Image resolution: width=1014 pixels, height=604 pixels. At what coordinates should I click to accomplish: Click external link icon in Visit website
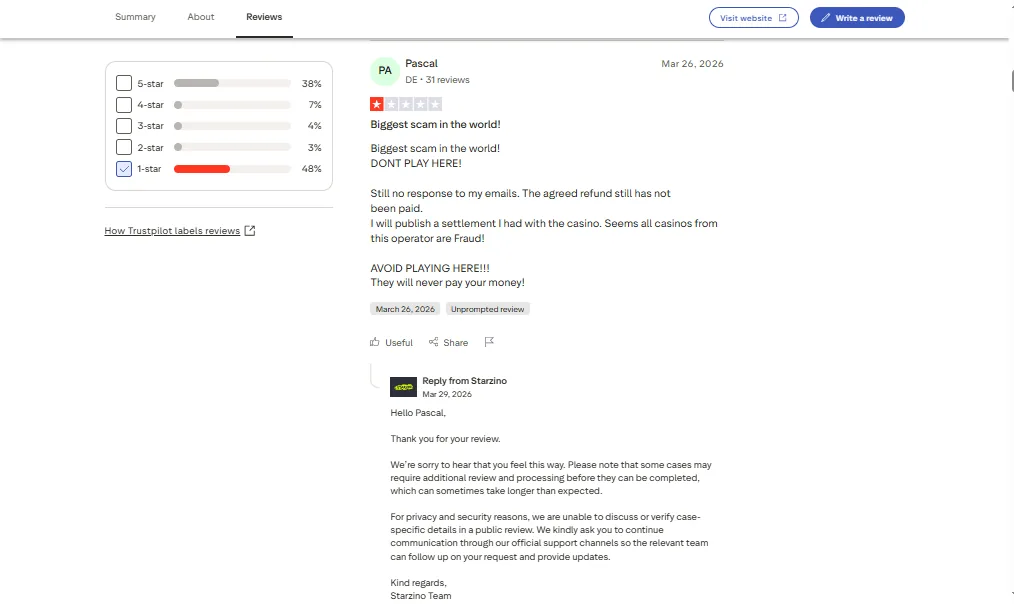click(x=782, y=17)
